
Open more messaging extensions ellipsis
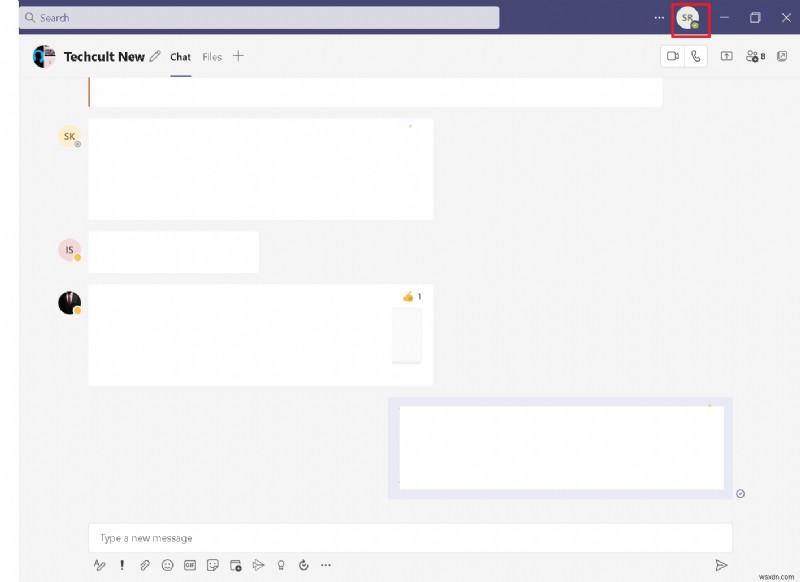(x=326, y=565)
